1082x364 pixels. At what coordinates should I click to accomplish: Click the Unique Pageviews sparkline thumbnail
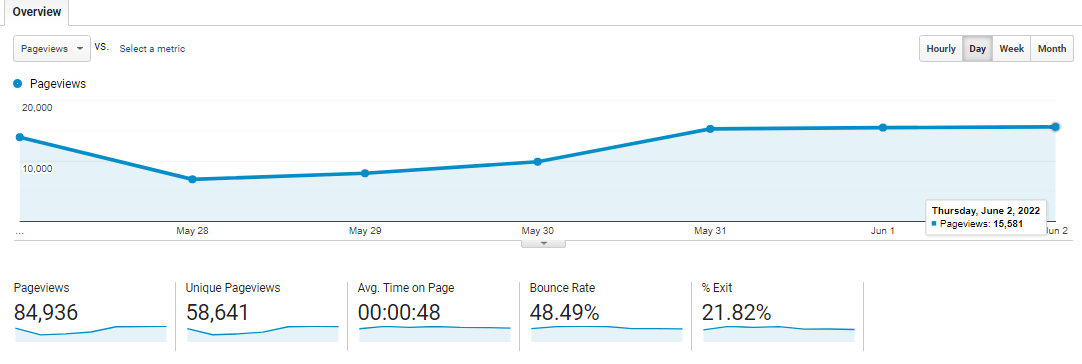(x=262, y=334)
